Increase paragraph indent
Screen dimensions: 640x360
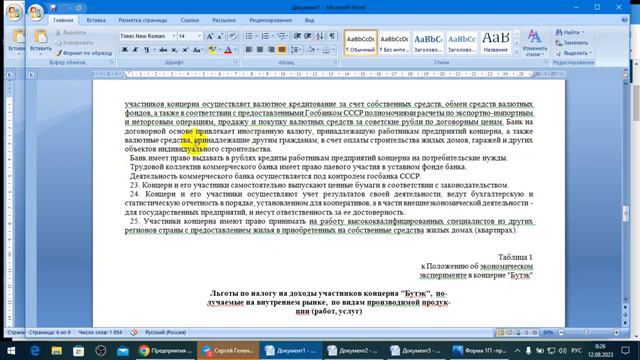308,36
